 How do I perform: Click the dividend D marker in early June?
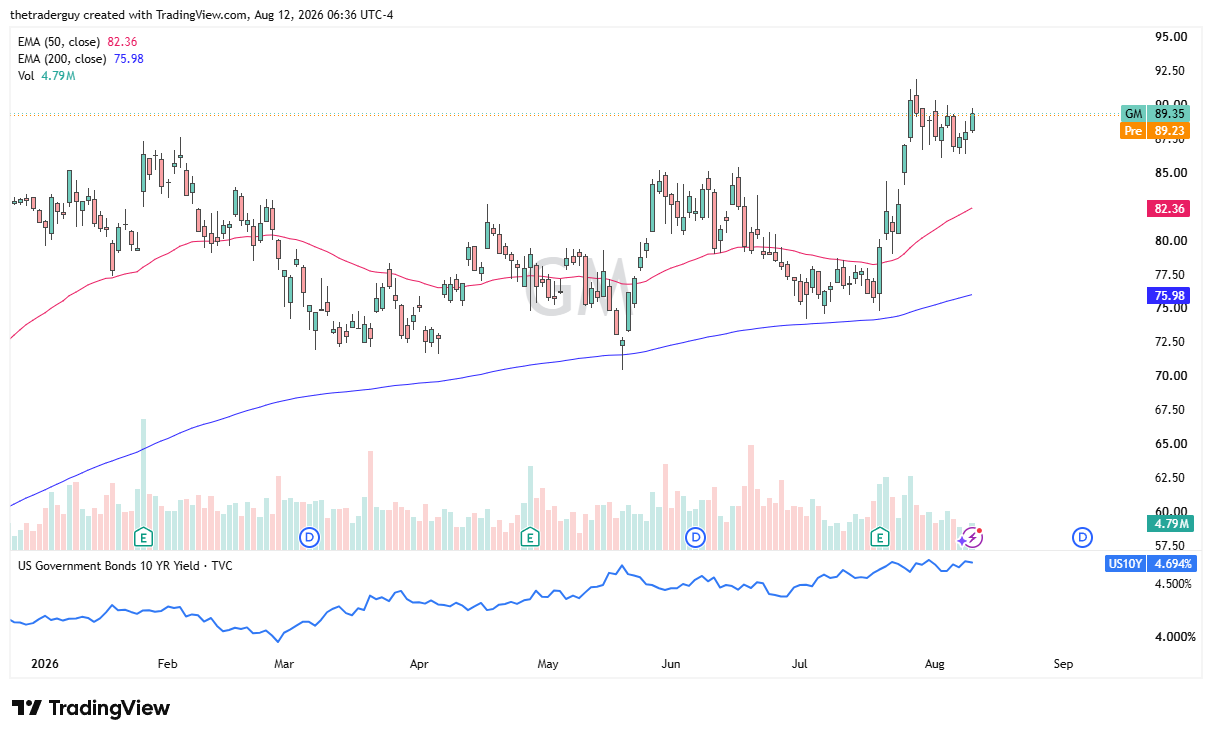click(695, 538)
